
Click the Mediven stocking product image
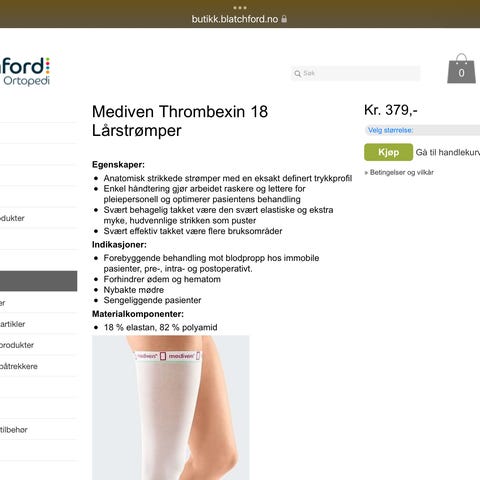(171, 408)
